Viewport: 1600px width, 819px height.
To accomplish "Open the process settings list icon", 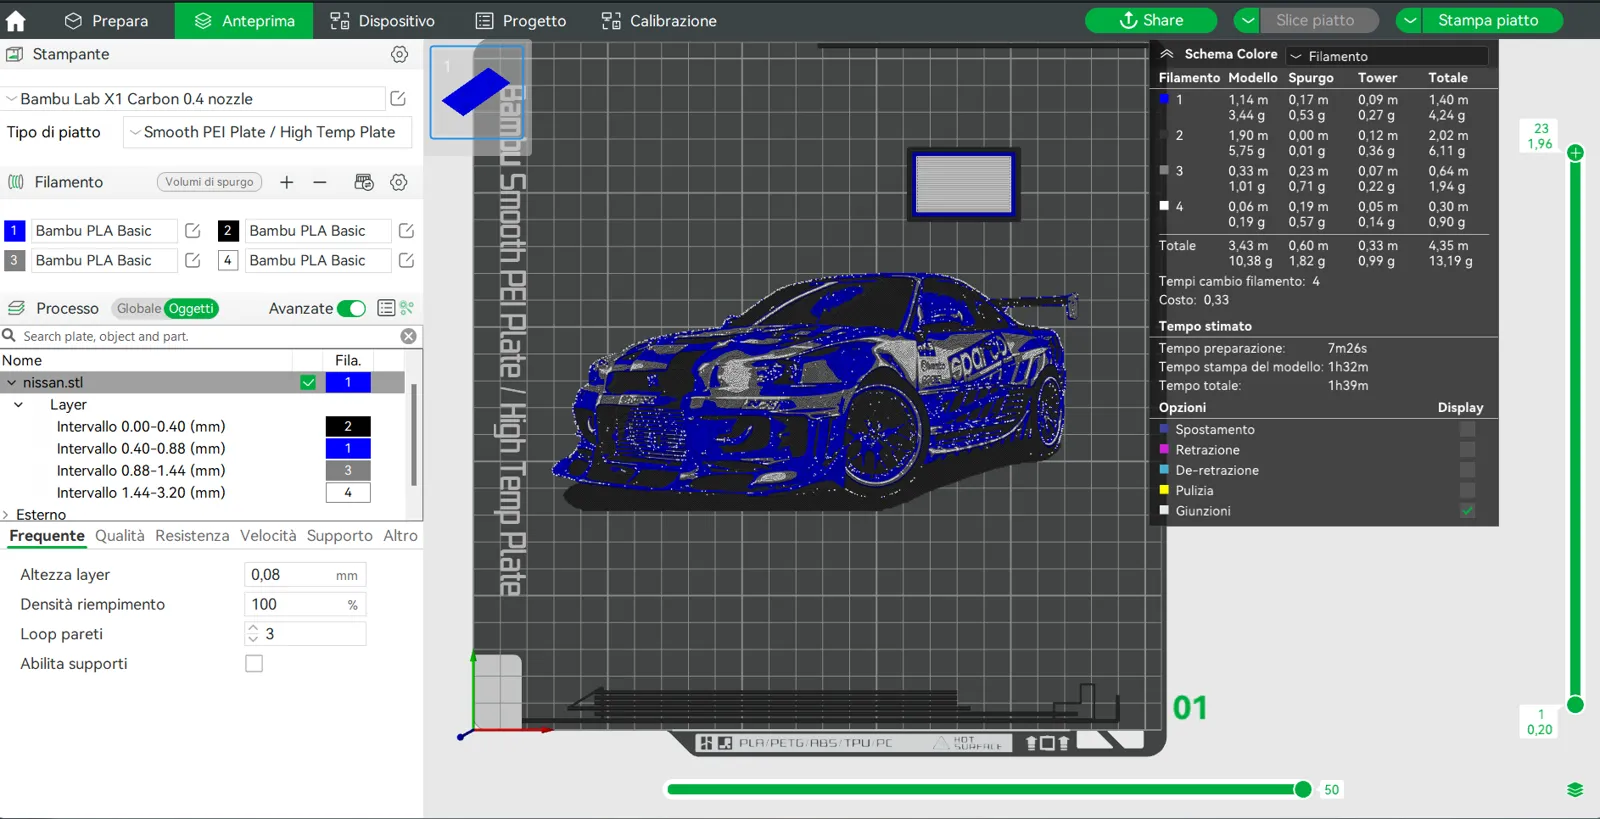I will click(x=386, y=308).
